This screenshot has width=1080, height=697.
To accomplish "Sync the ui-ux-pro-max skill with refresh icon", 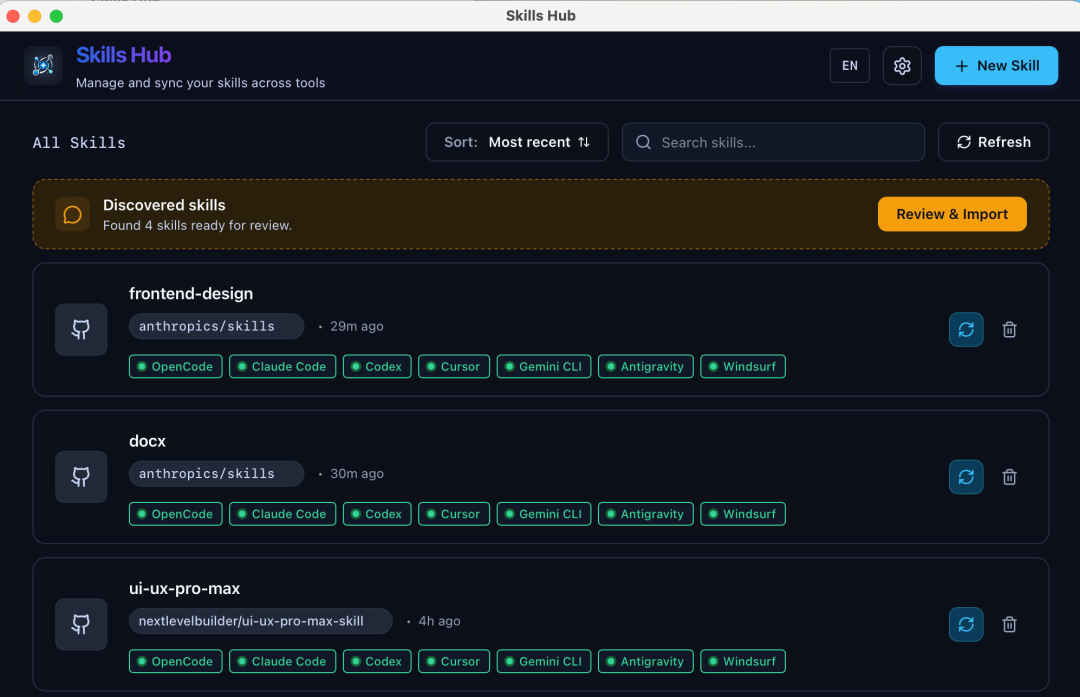I will pyautogui.click(x=966, y=624).
